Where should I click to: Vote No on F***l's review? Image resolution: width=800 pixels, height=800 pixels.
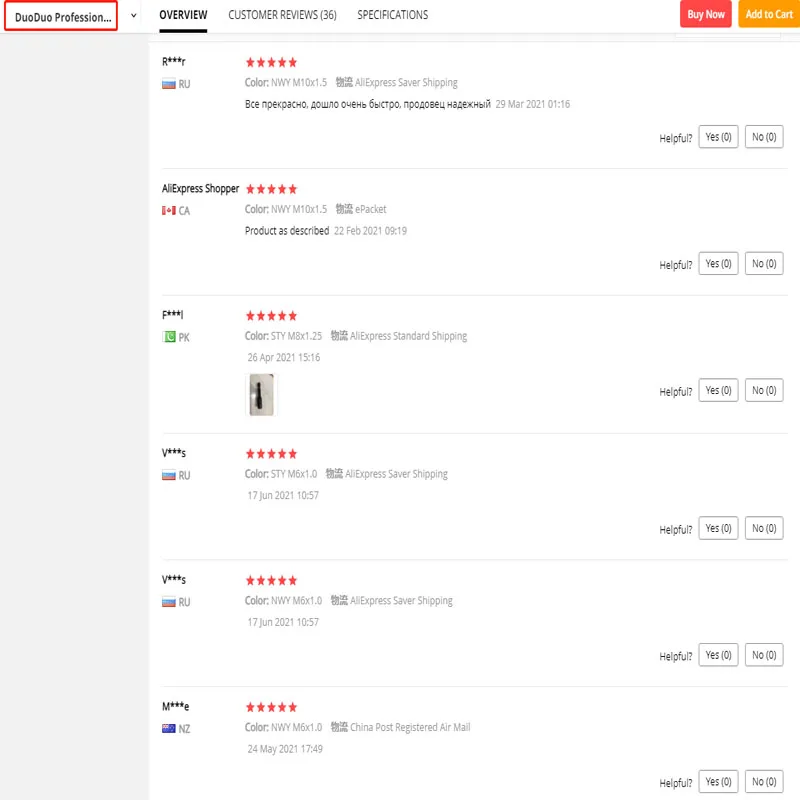click(764, 390)
